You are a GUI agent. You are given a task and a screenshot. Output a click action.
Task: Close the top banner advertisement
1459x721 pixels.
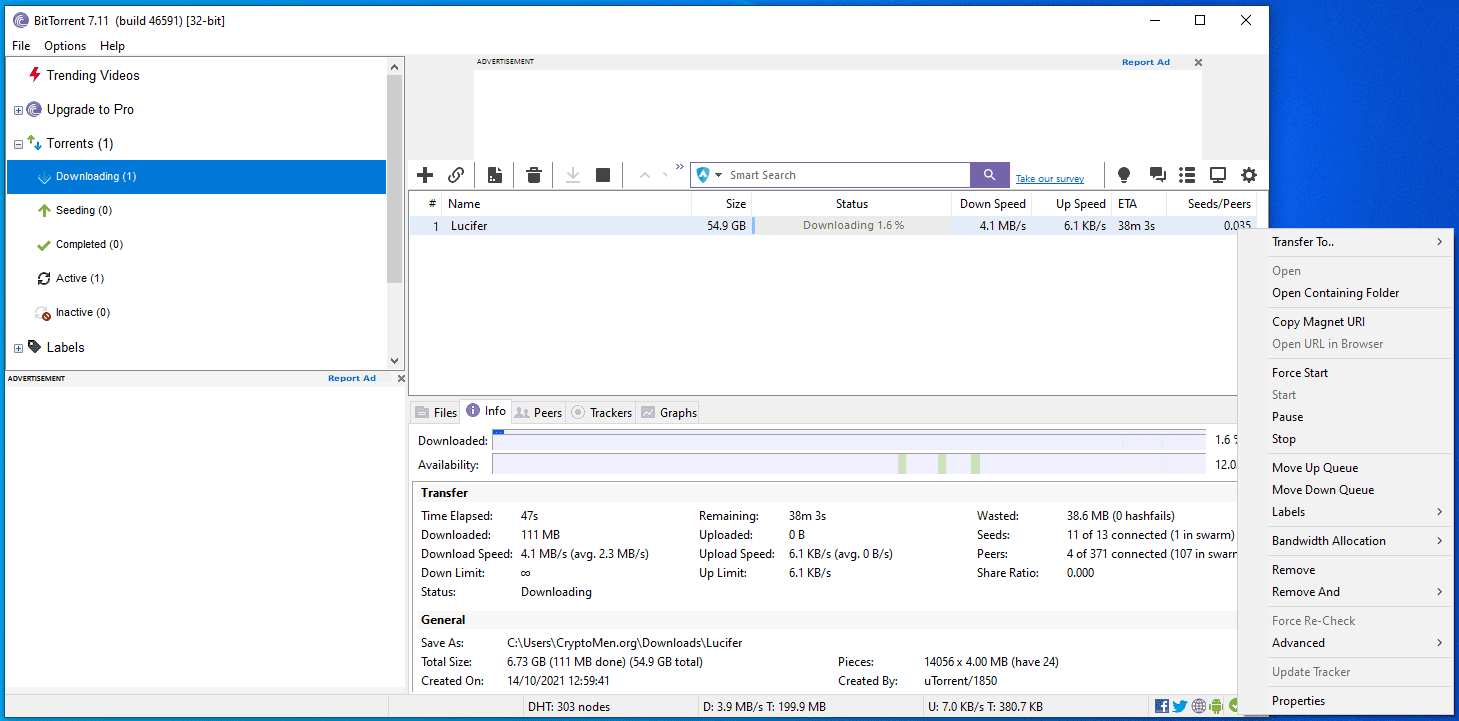point(1199,62)
